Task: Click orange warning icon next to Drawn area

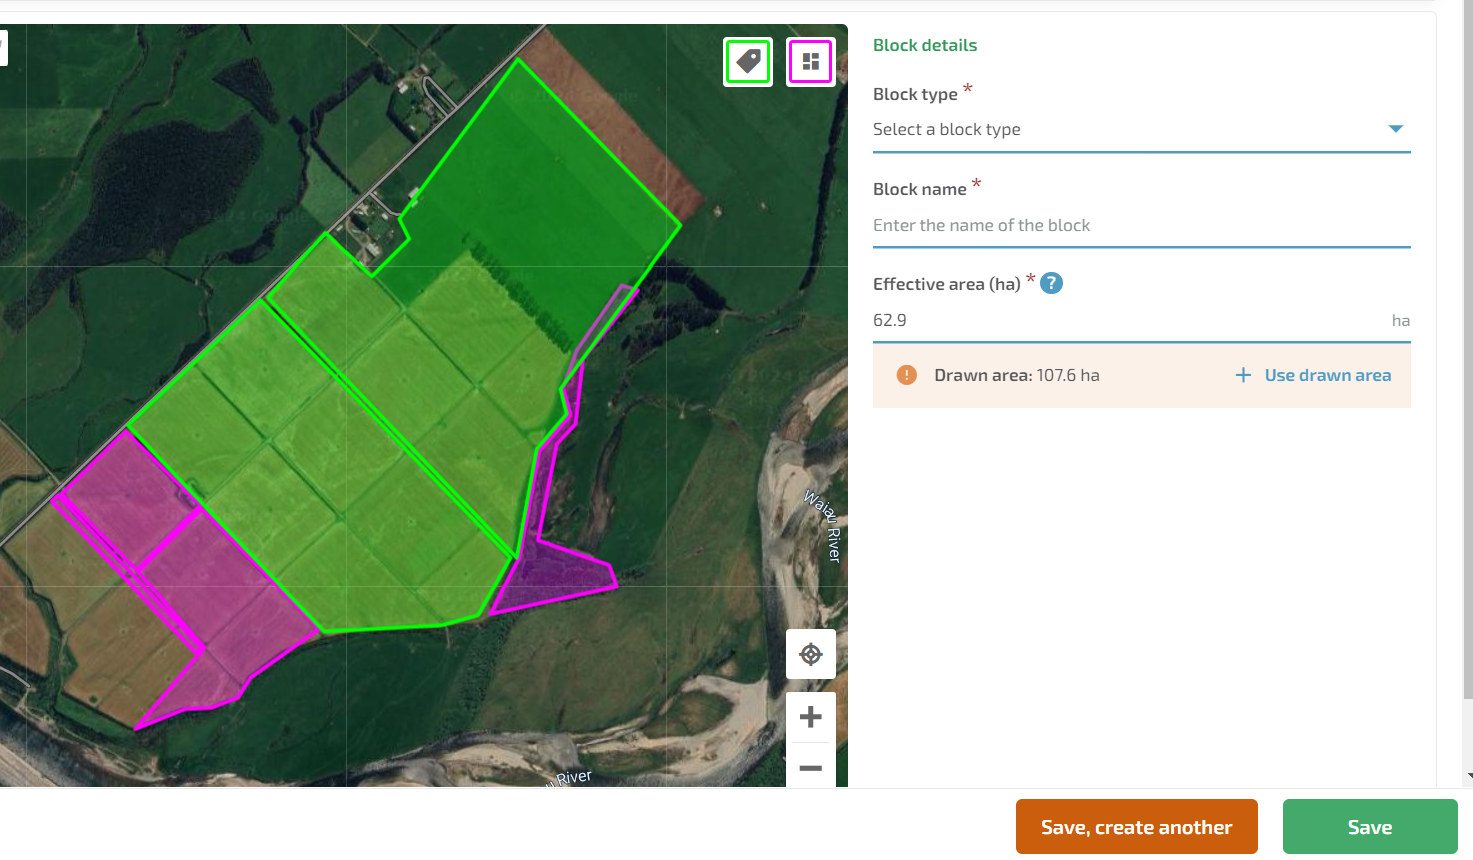Action: pos(906,375)
